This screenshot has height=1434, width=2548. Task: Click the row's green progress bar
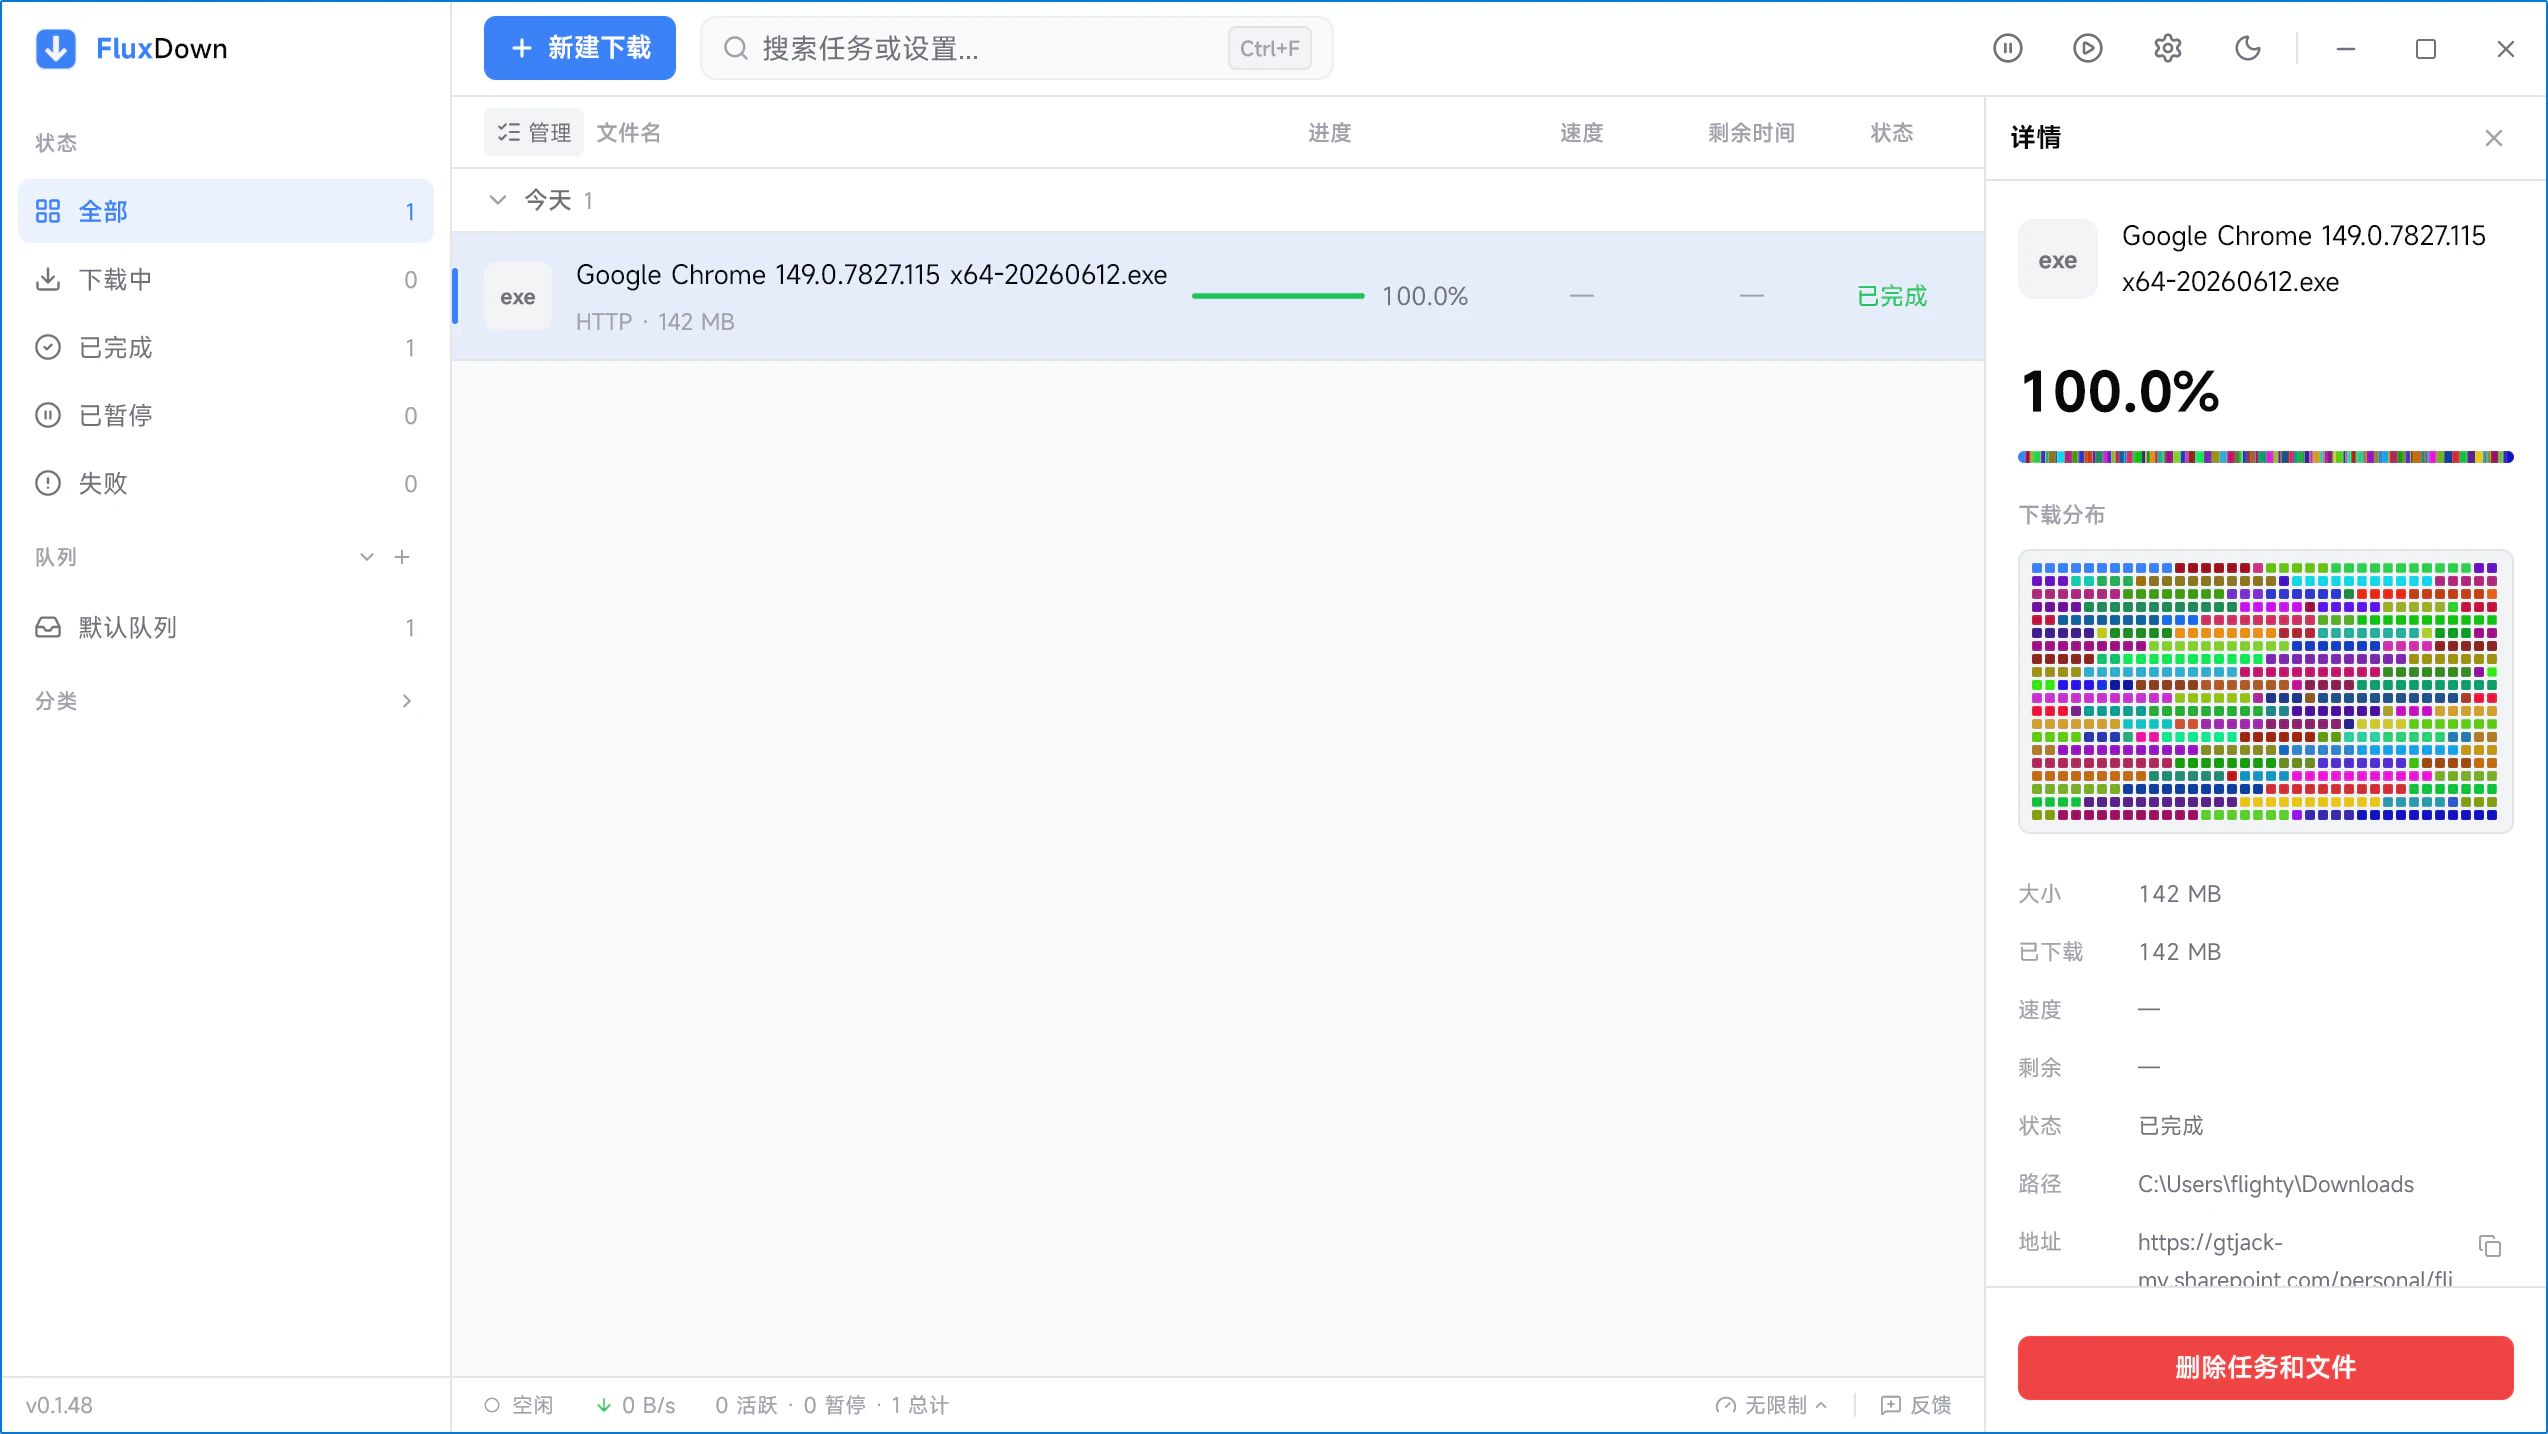click(x=1278, y=296)
